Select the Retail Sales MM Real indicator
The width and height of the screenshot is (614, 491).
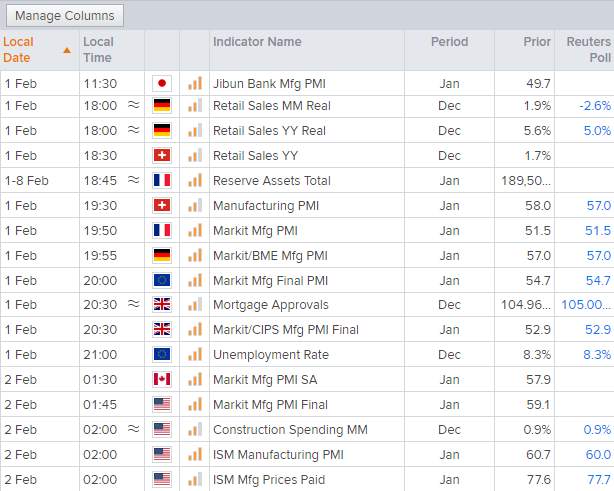coord(272,106)
